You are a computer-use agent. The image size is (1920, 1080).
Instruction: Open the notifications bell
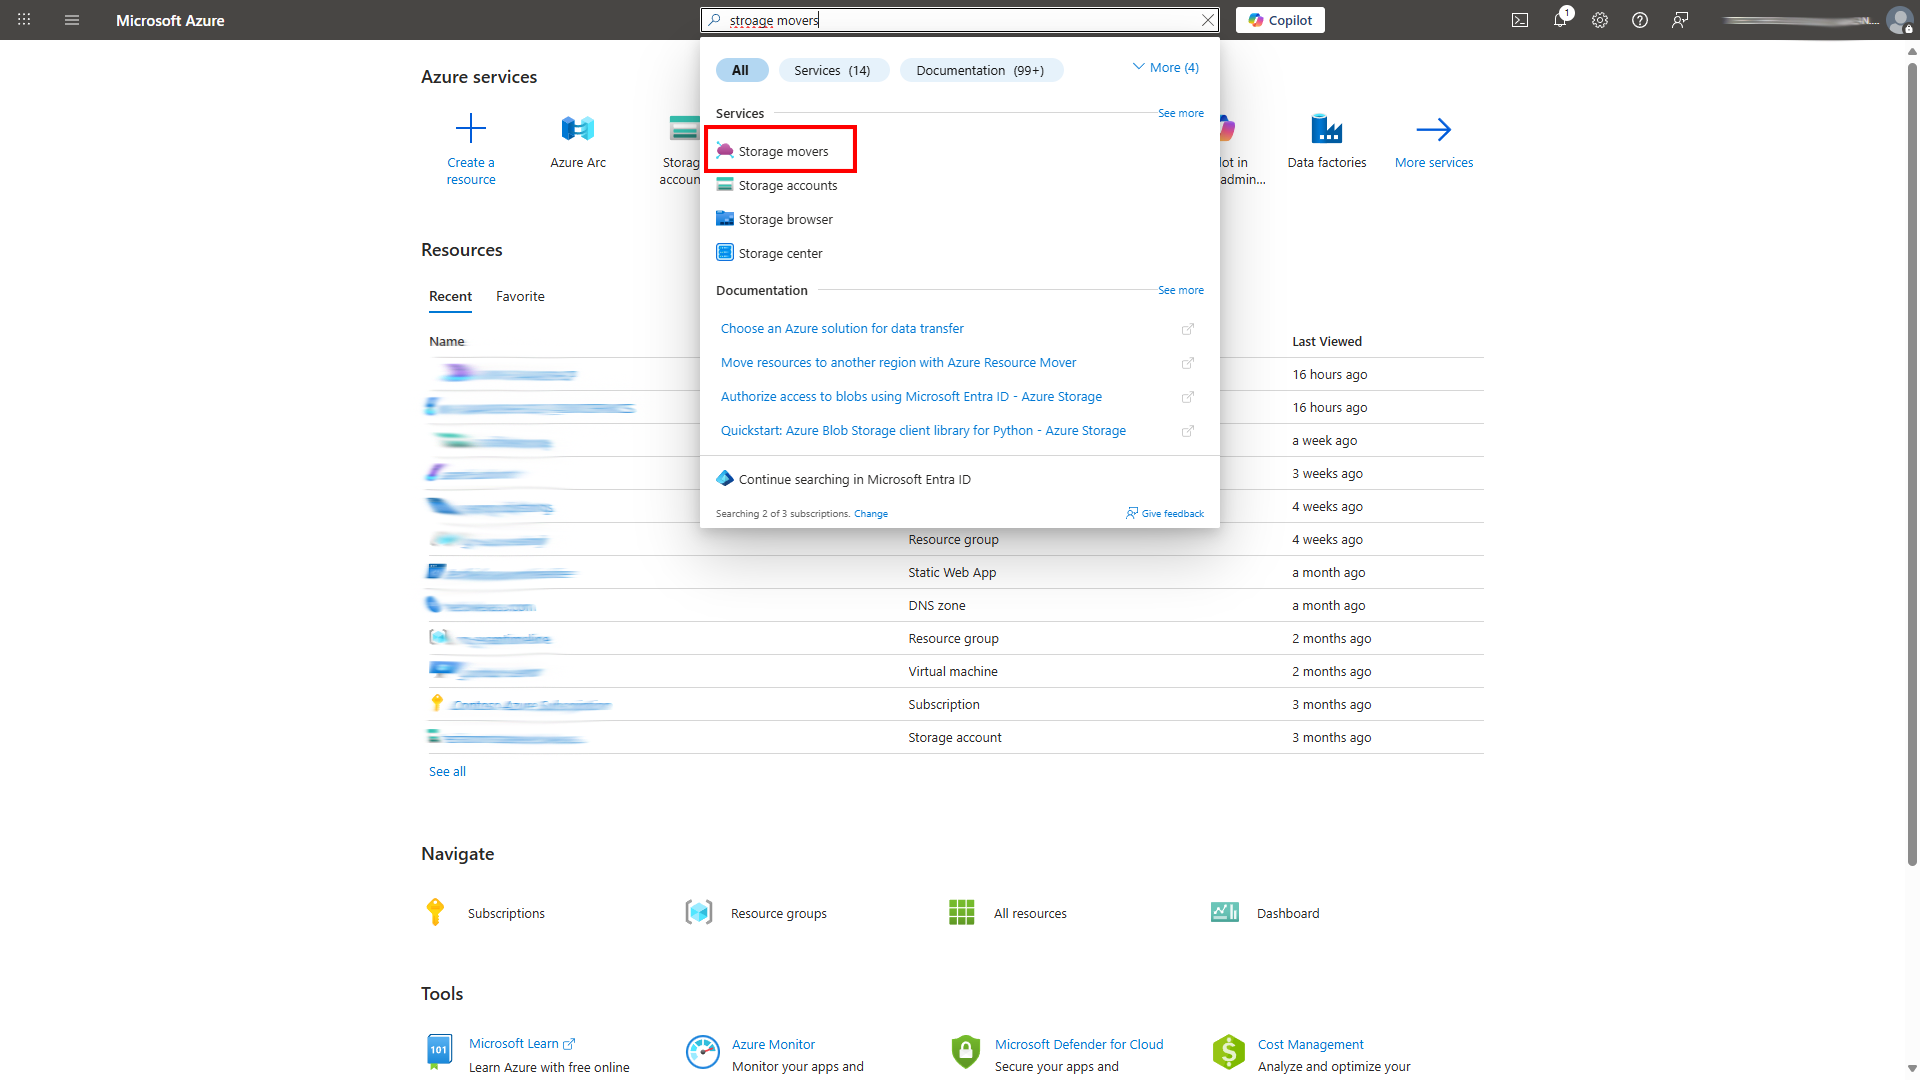click(x=1560, y=20)
